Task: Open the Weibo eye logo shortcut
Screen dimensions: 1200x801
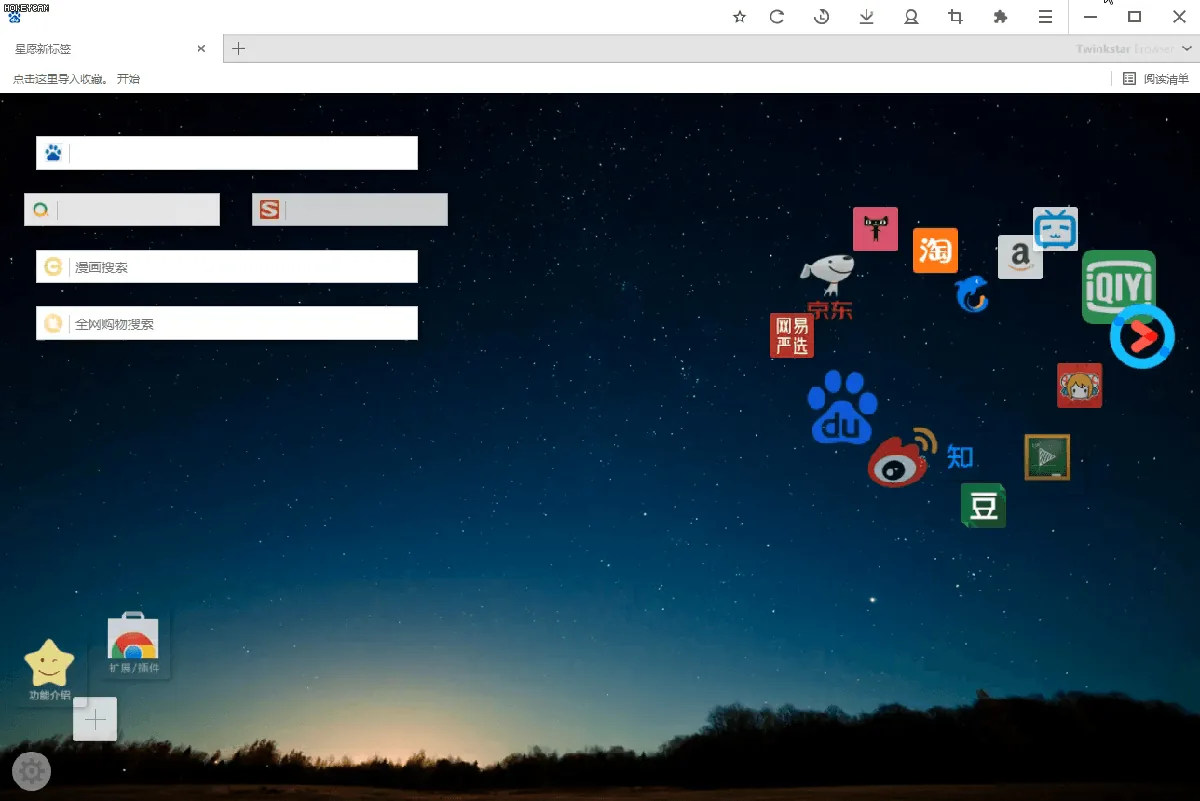Action: click(901, 458)
